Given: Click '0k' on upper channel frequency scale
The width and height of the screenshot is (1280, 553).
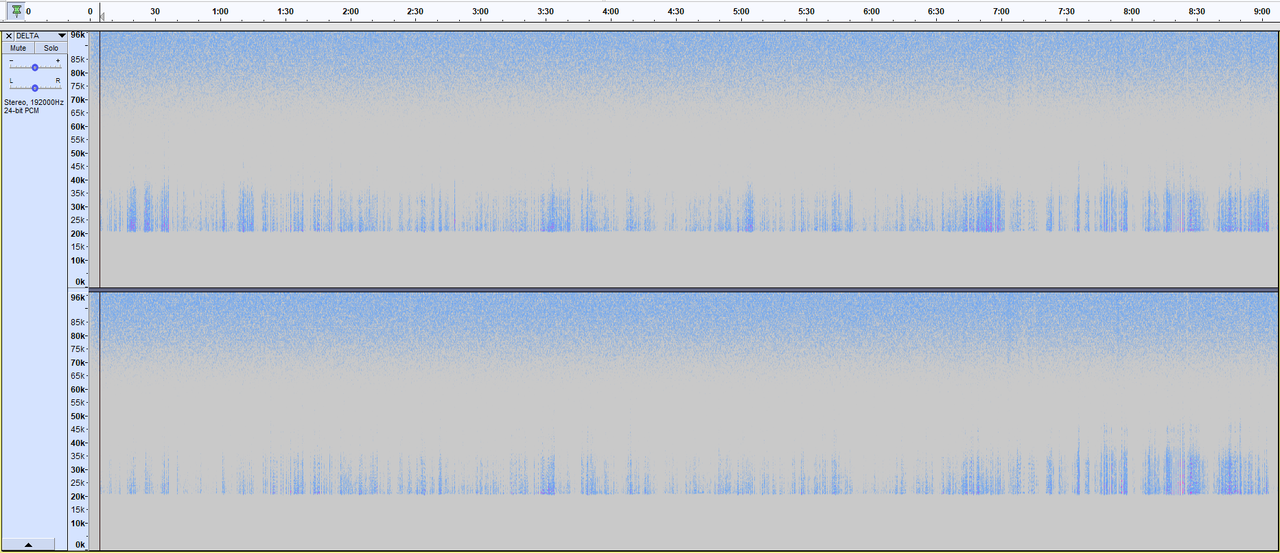Looking at the screenshot, I should (x=80, y=282).
